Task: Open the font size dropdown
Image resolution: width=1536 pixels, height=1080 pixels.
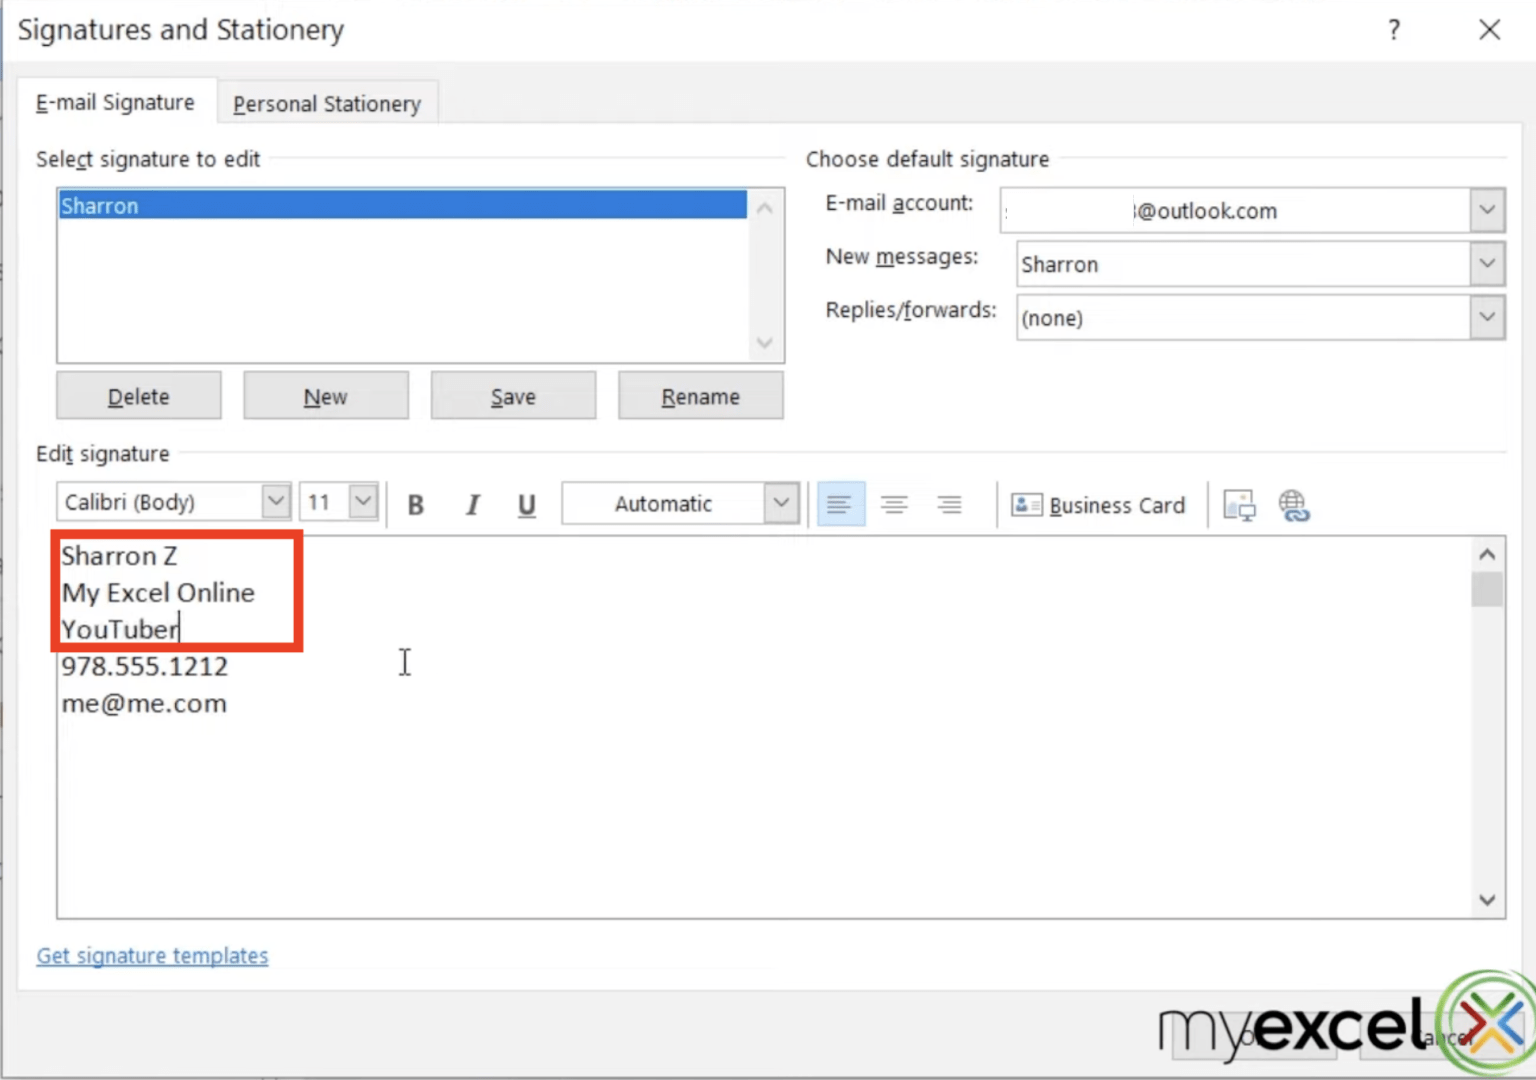Action: (362, 501)
